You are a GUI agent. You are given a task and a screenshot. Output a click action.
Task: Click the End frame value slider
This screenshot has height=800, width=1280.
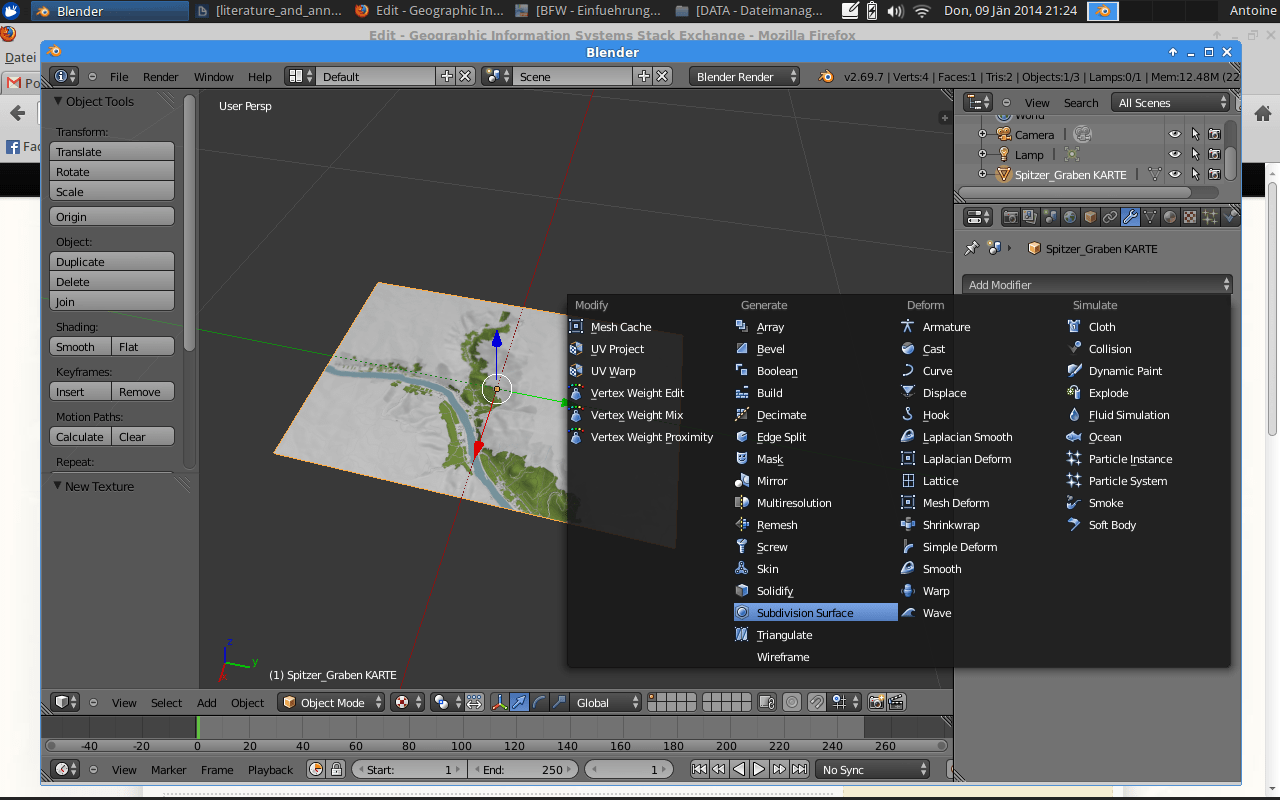click(x=524, y=770)
